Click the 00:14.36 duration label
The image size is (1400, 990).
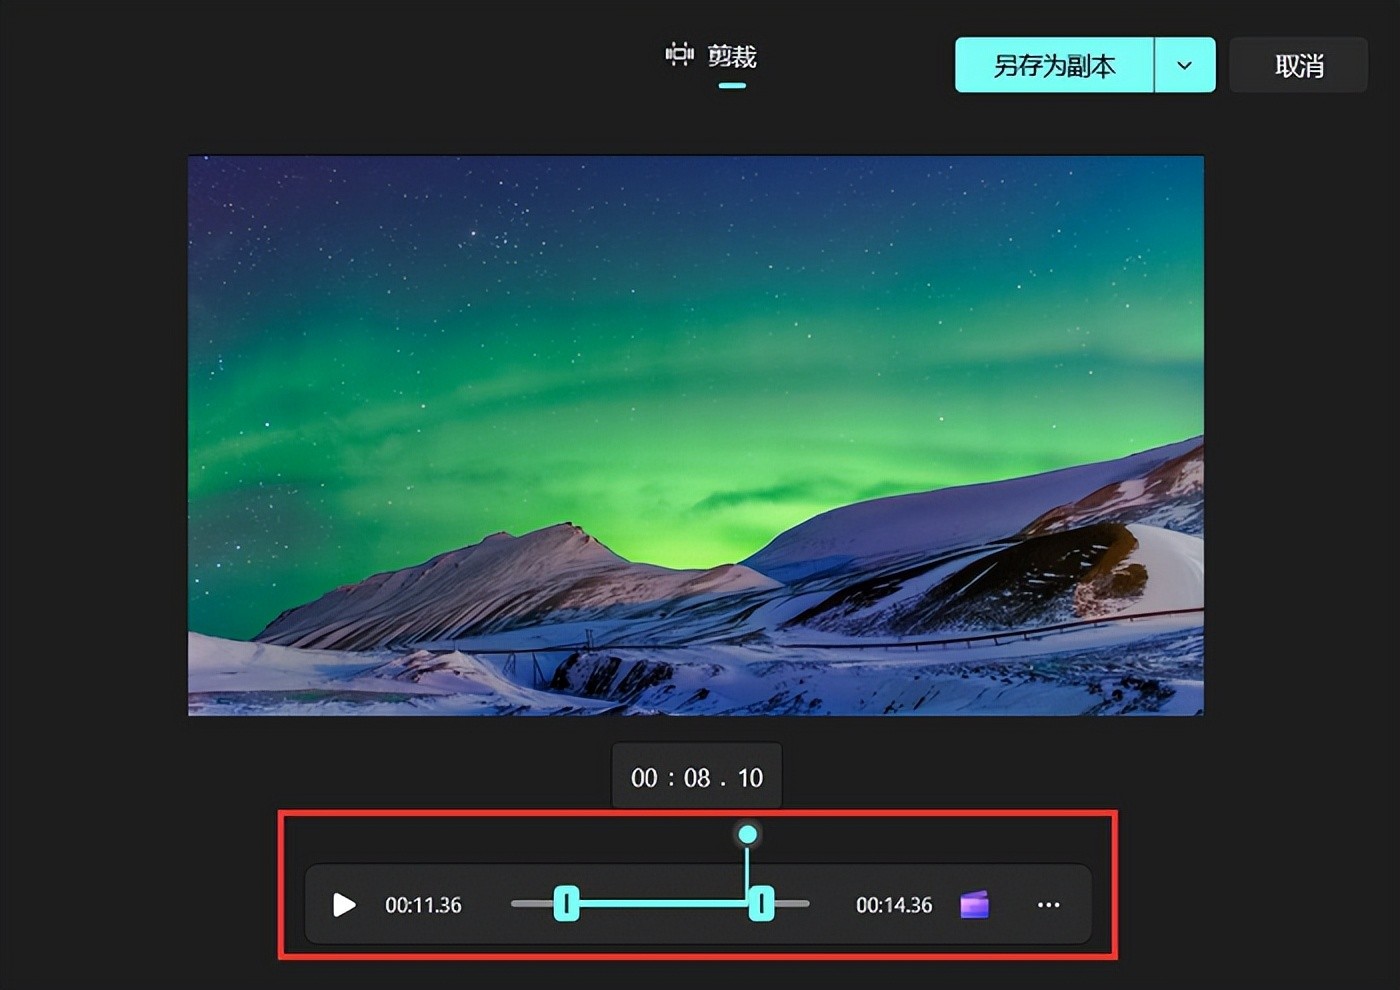coord(893,905)
